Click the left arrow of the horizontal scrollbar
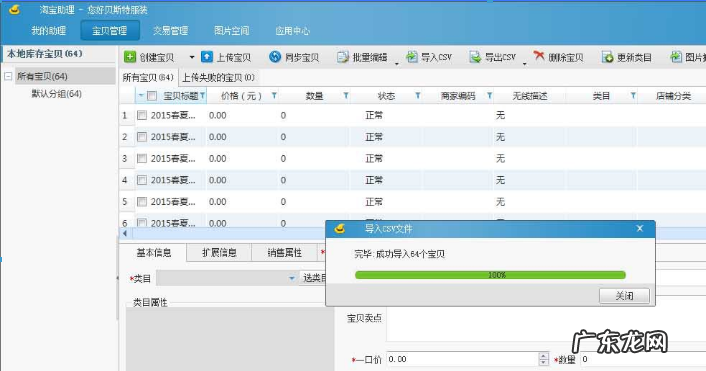The height and width of the screenshot is (371, 706). 125,233
